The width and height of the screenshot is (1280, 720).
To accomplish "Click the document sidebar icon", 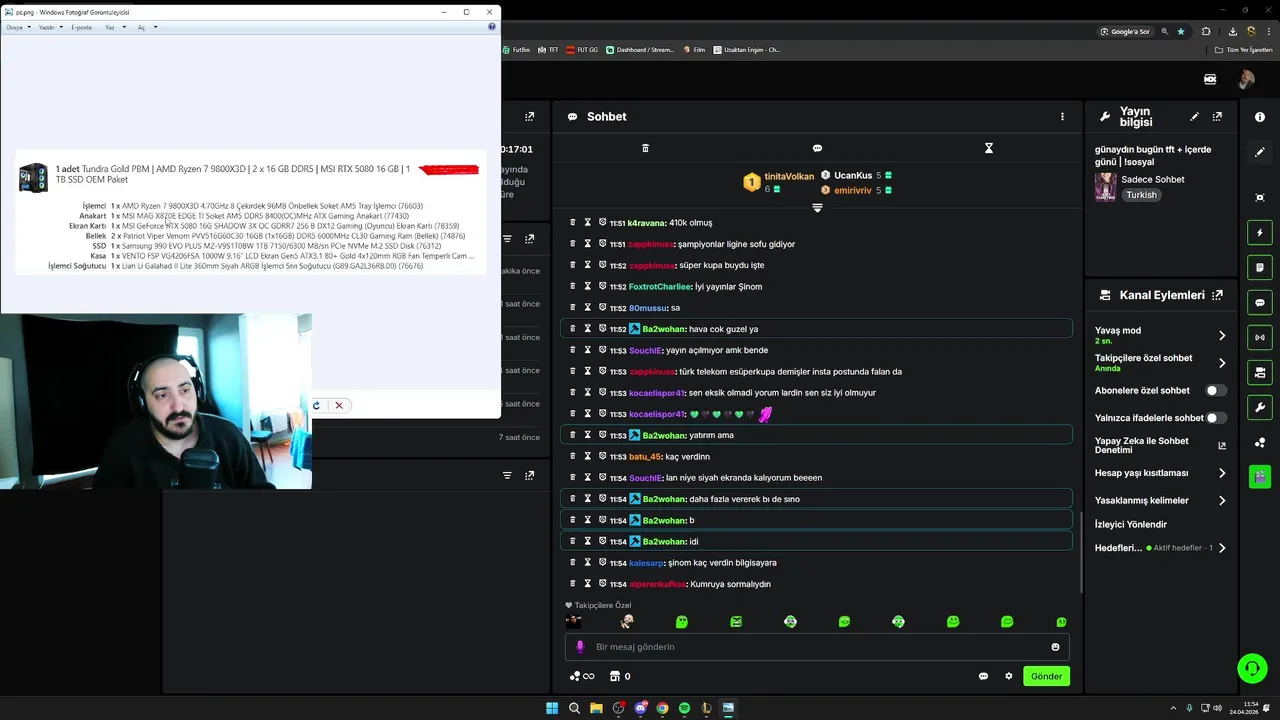I will click(1260, 268).
